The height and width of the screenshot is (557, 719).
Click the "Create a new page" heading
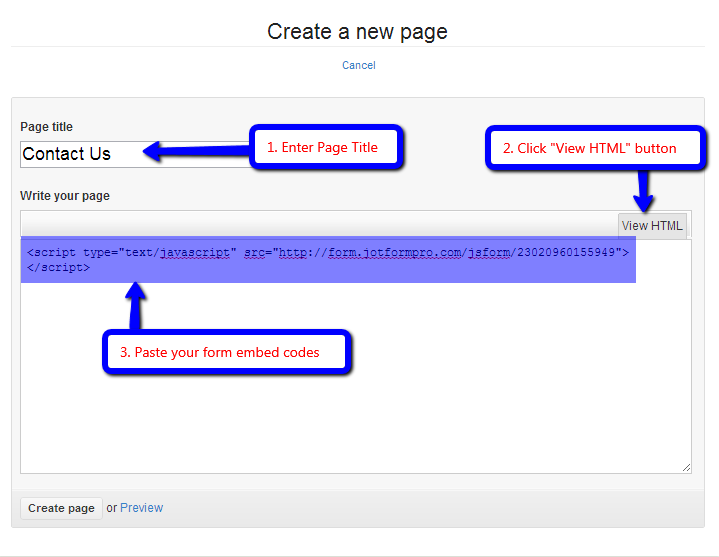[x=357, y=32]
